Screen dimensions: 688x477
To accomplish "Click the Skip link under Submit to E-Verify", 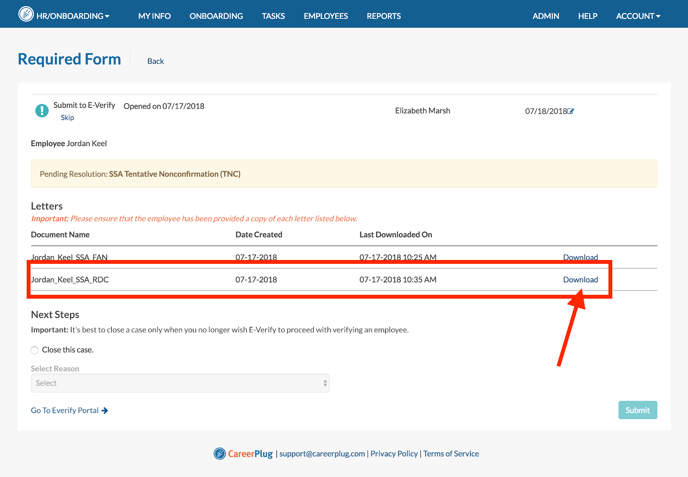I will pos(67,118).
